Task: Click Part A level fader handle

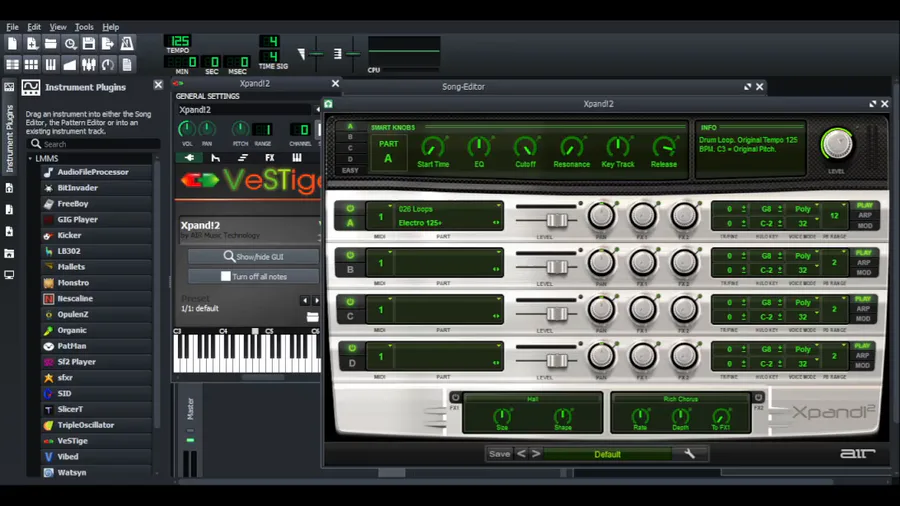Action: click(556, 220)
